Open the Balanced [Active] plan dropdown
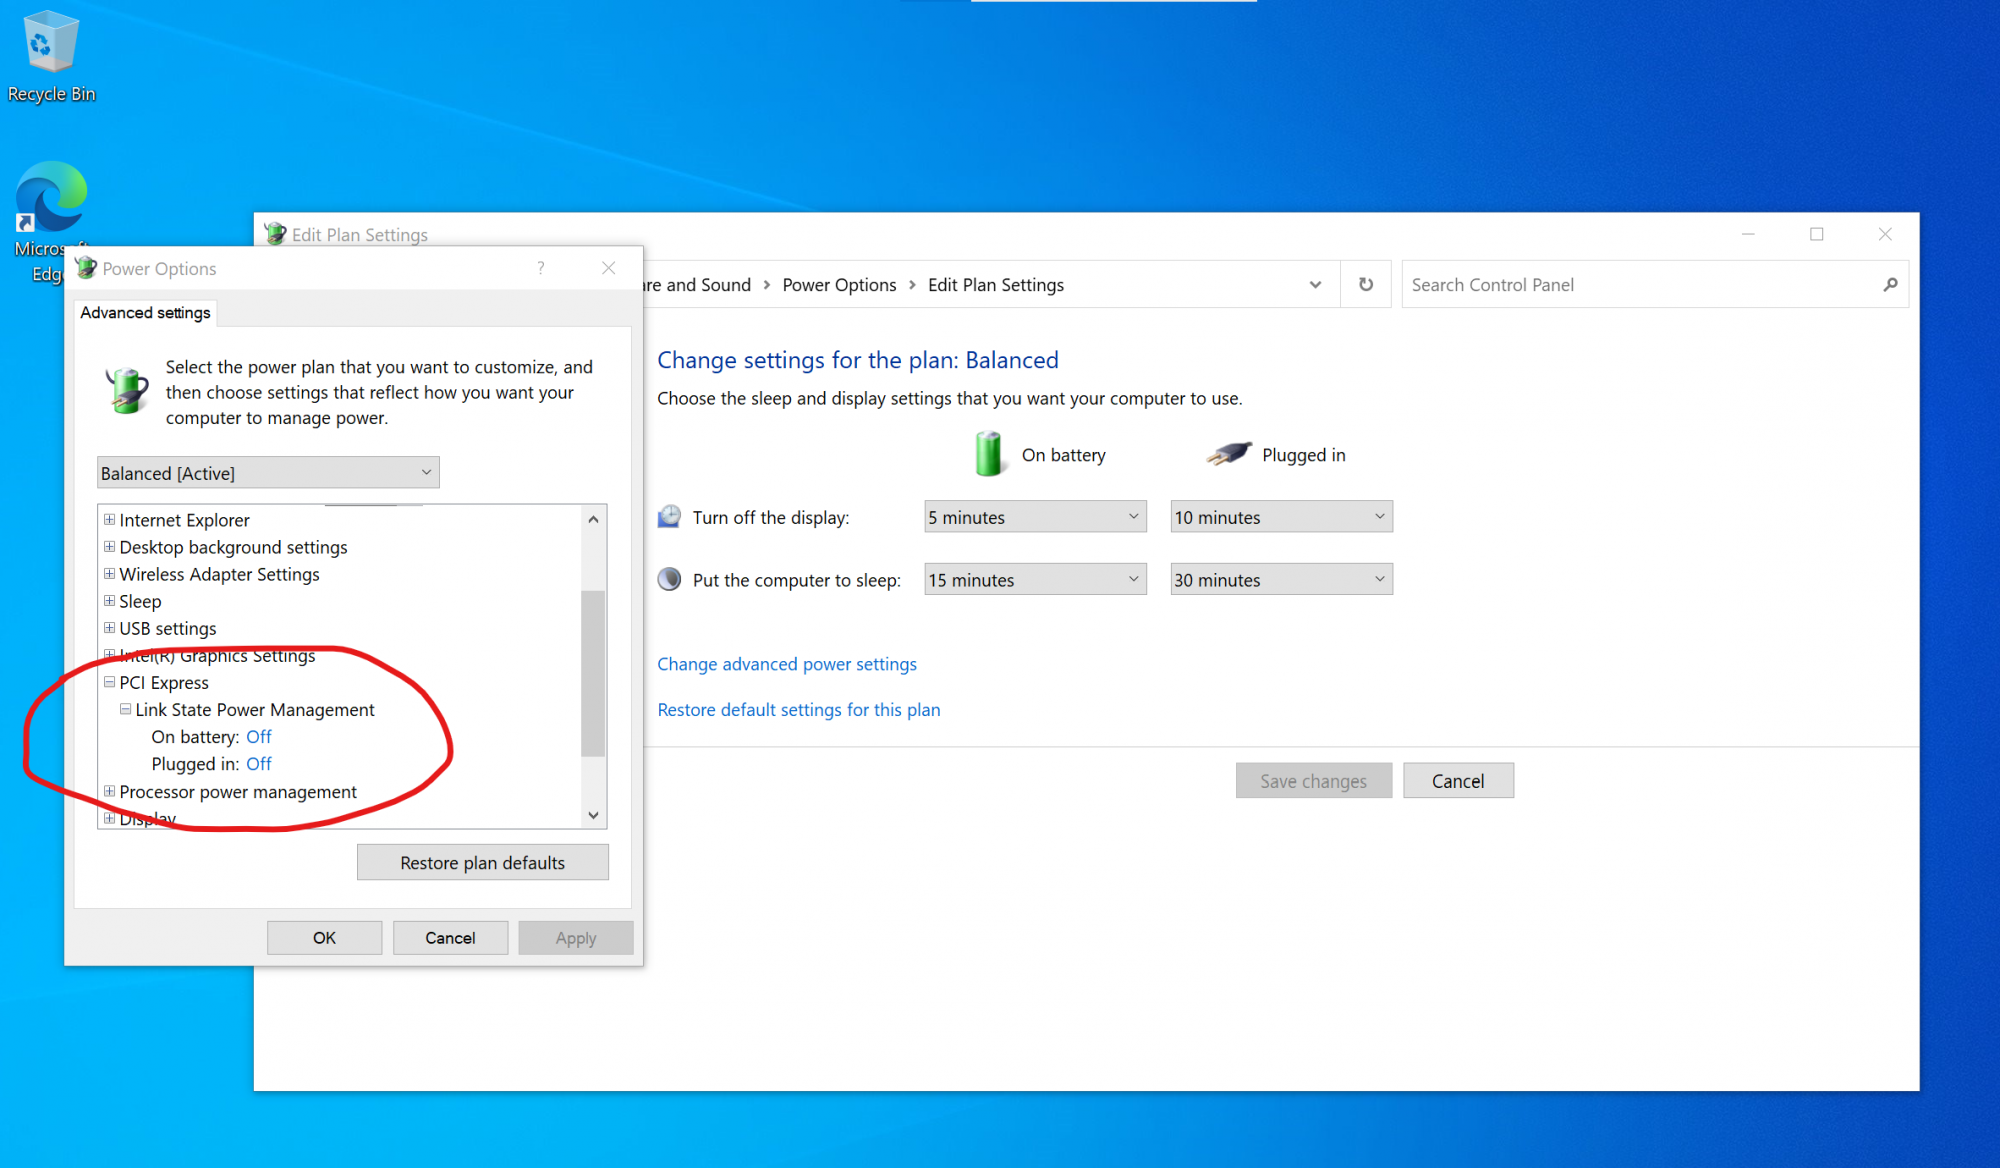2000x1168 pixels. coord(268,473)
